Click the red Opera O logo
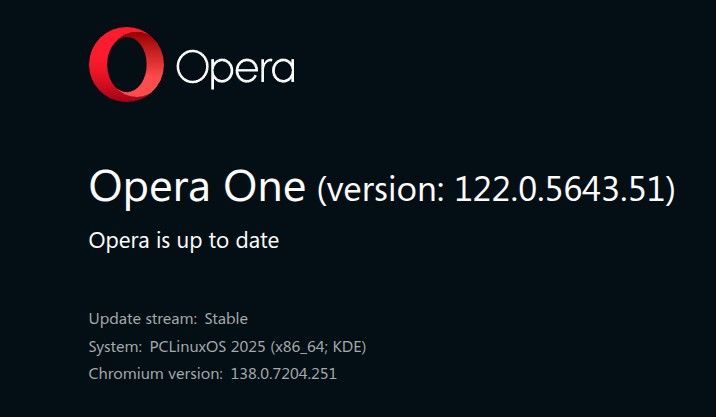716x417 pixels. (x=126, y=64)
